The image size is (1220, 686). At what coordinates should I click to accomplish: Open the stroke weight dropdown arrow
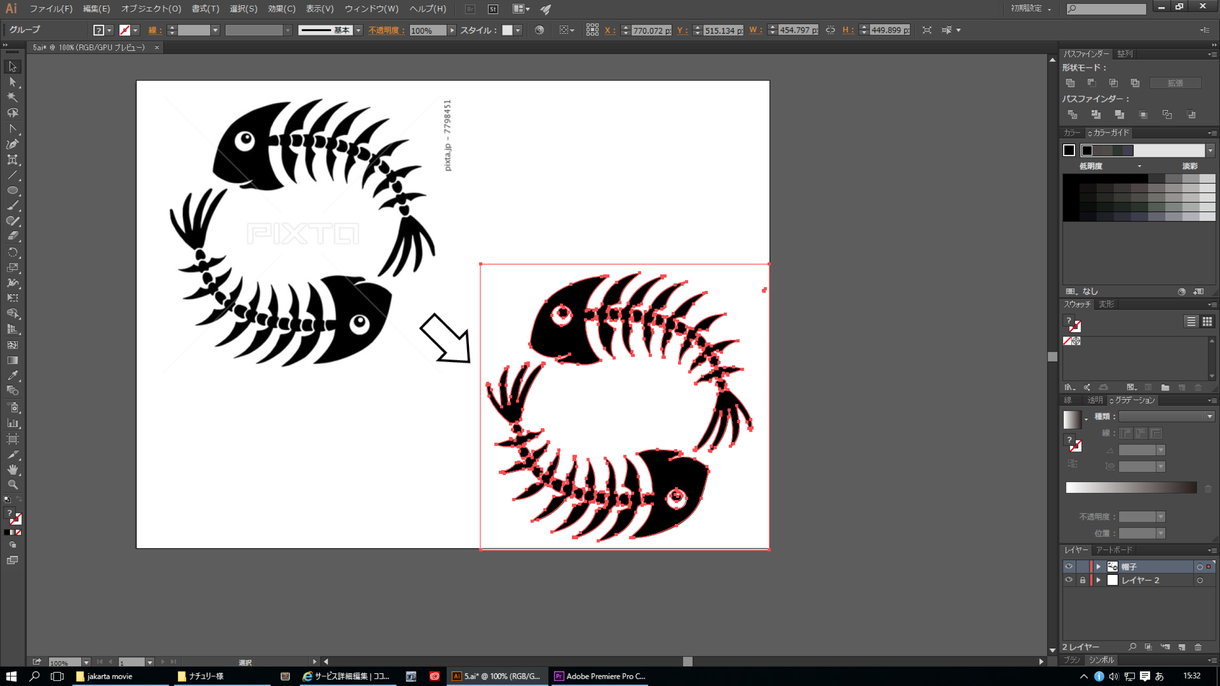215,31
